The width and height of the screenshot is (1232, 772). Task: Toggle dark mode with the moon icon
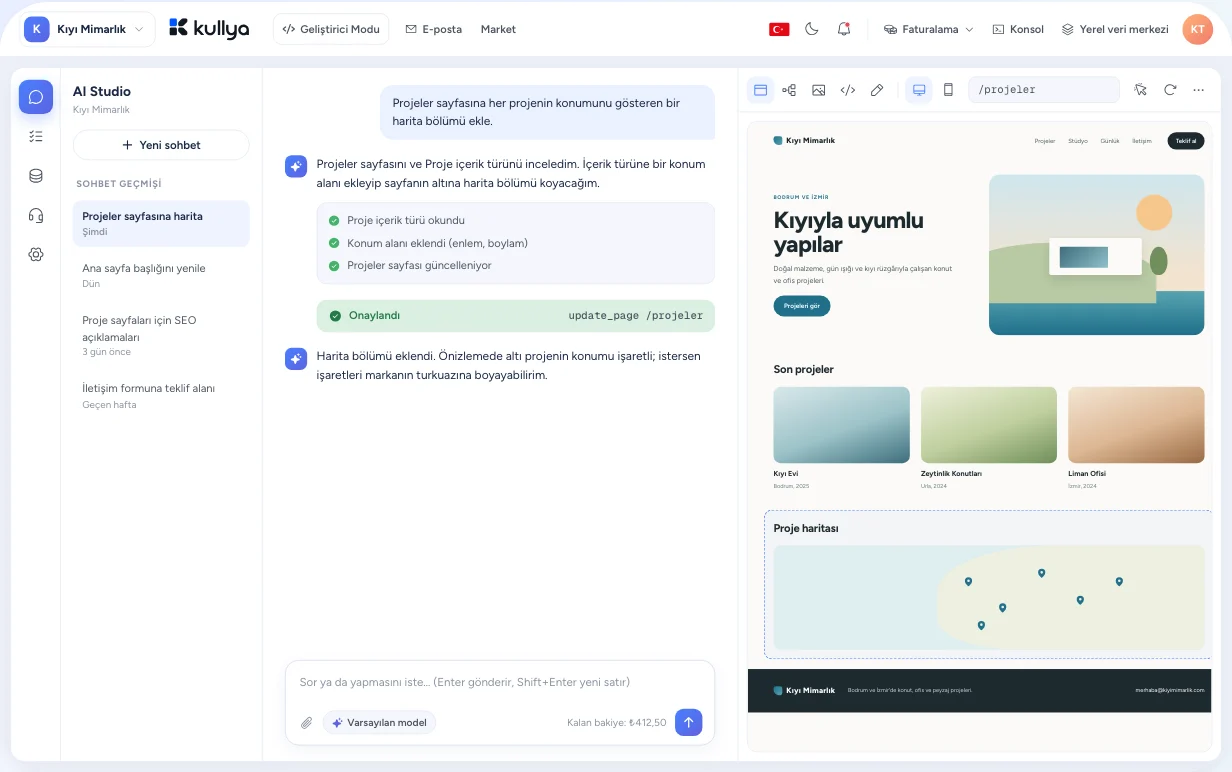click(x=812, y=29)
